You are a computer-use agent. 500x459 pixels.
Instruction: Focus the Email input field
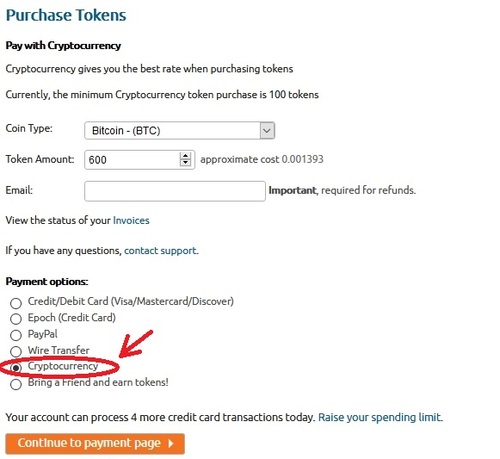pyautogui.click(x=175, y=191)
